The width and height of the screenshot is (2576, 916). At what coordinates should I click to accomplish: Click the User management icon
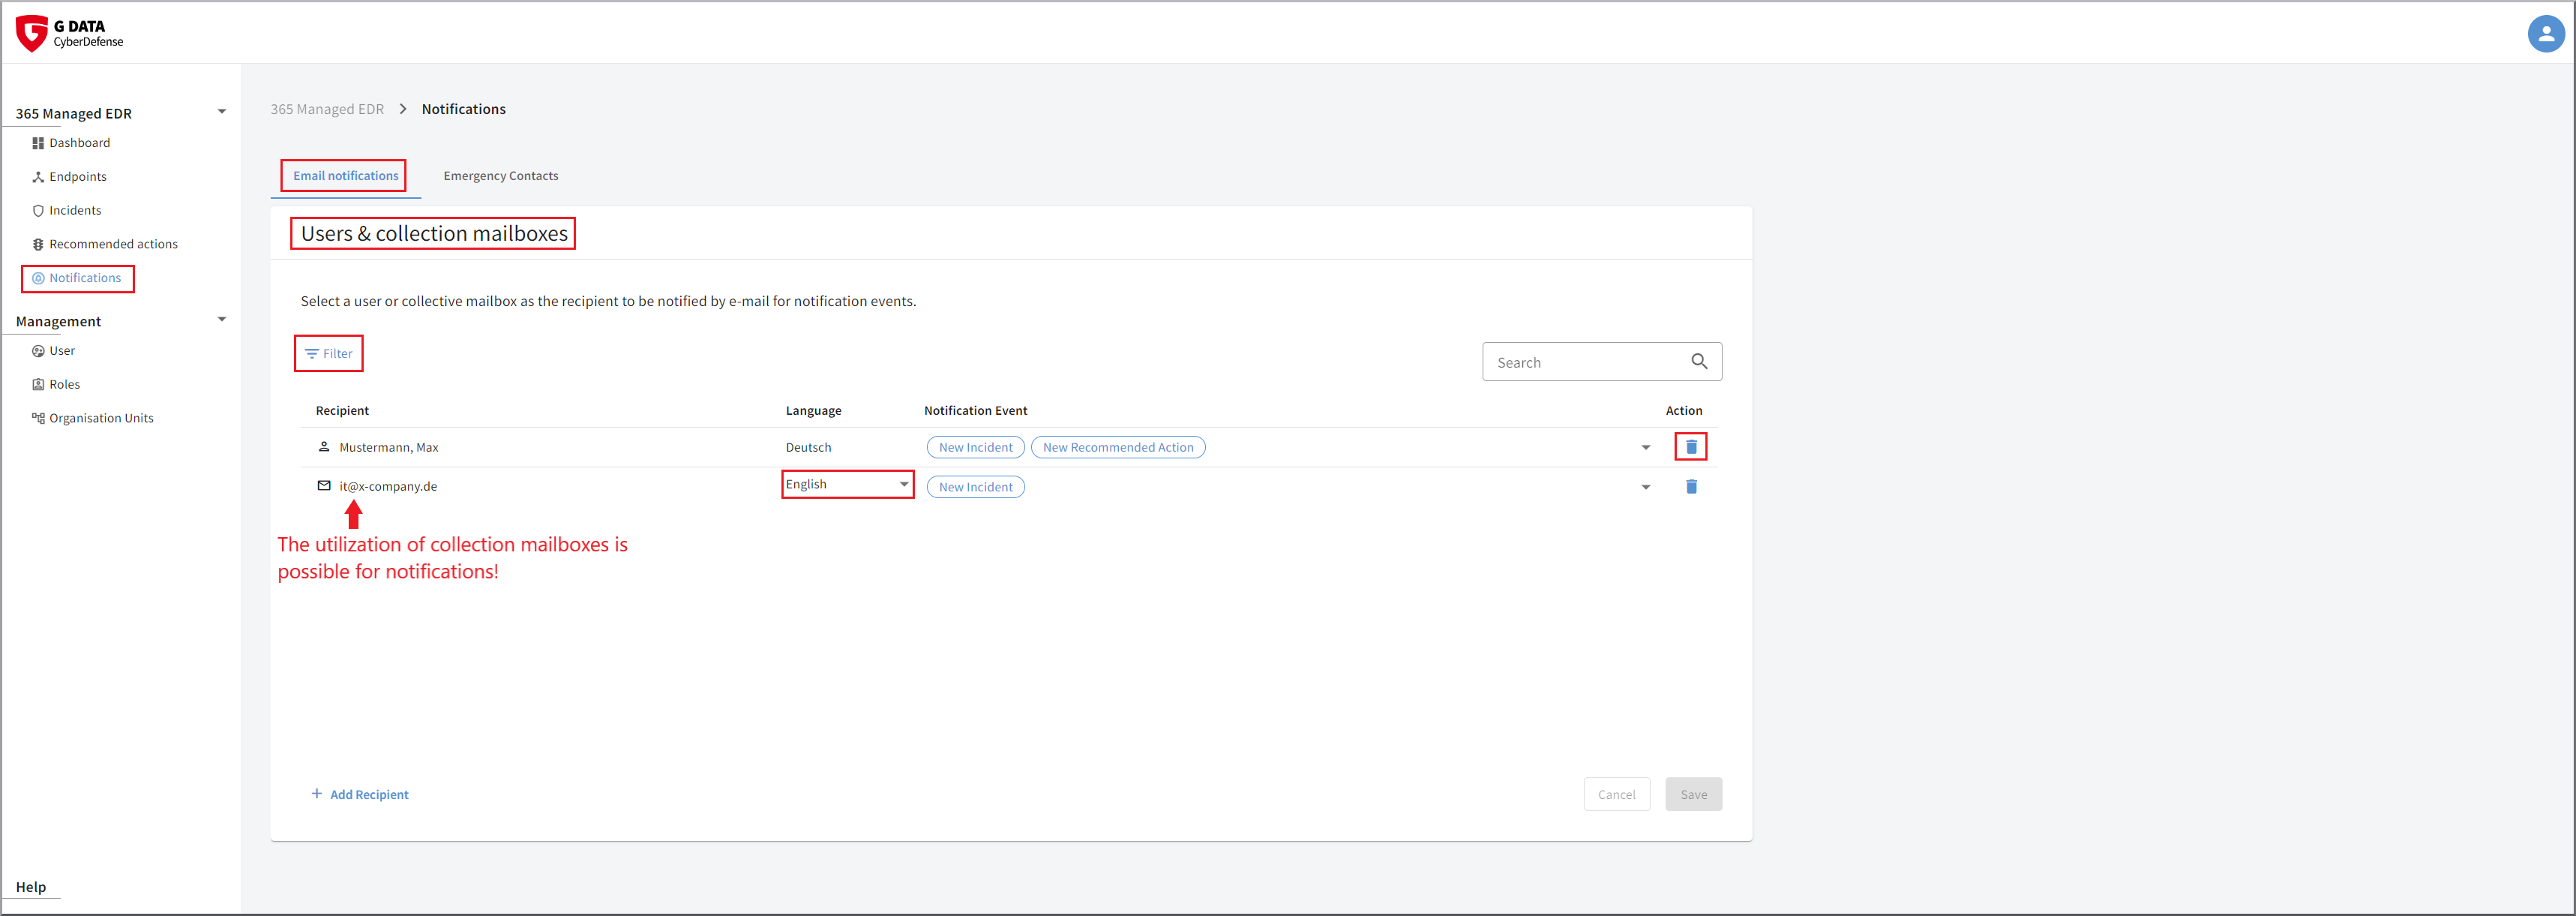click(x=38, y=351)
